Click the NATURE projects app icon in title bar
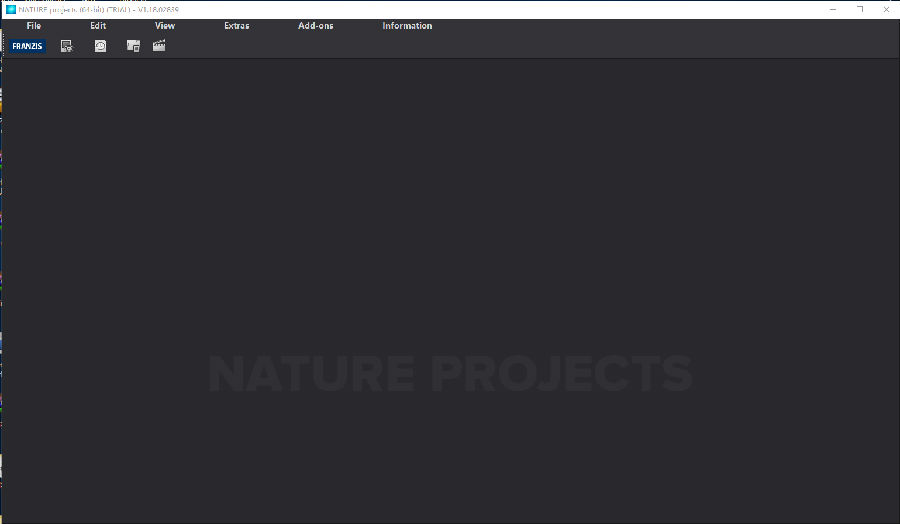Screen dimensions: 900x524 pos(11,9)
